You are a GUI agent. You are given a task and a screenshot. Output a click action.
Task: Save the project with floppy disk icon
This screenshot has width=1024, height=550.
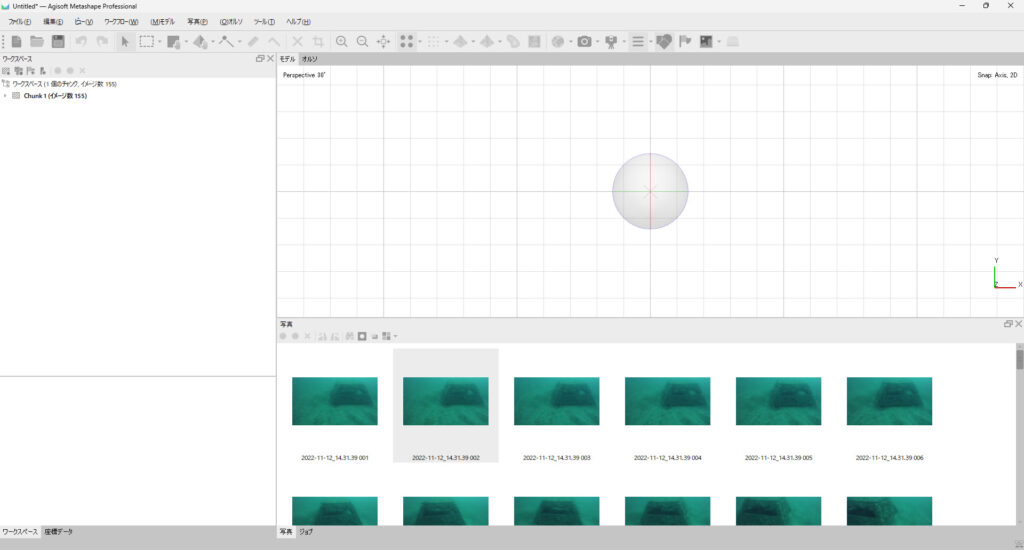[58, 42]
